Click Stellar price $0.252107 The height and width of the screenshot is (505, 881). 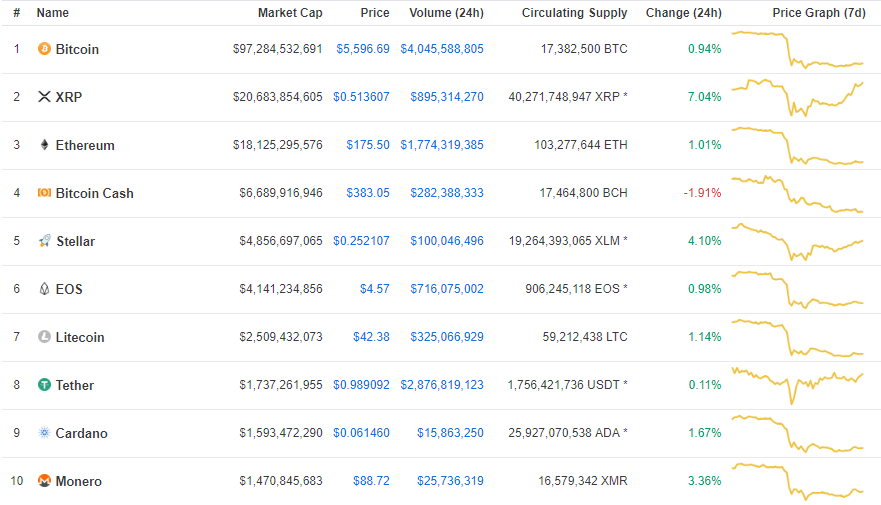(361, 241)
